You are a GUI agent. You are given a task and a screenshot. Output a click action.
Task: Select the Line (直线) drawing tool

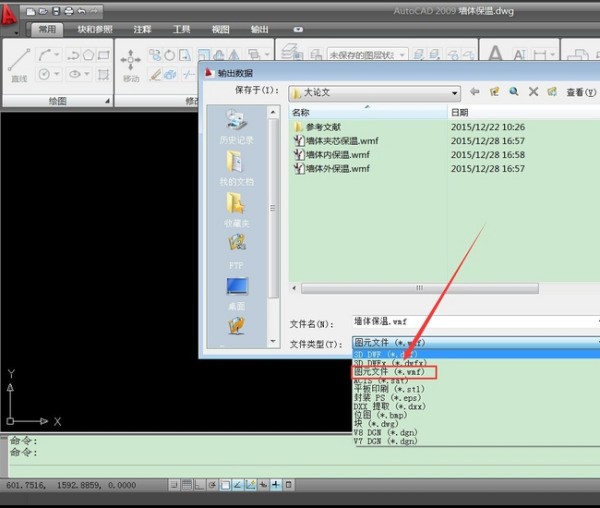[x=19, y=65]
